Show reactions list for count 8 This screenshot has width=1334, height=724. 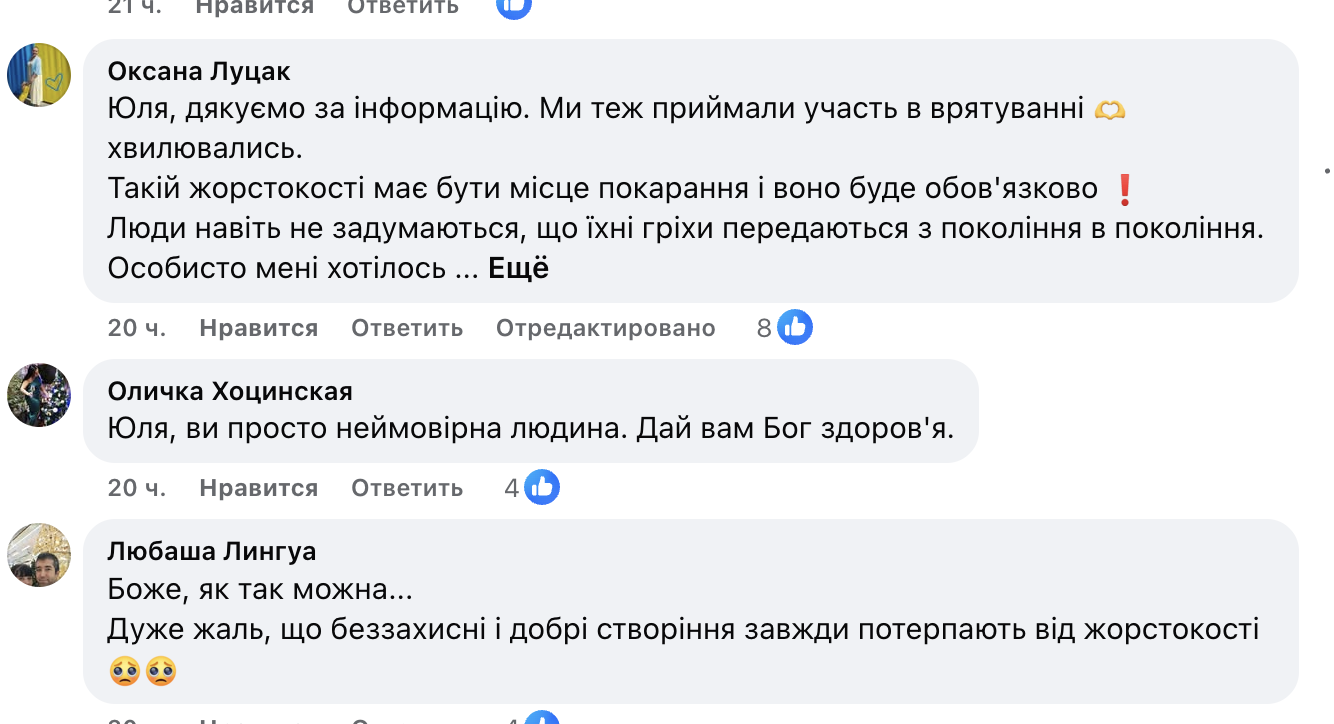click(765, 328)
